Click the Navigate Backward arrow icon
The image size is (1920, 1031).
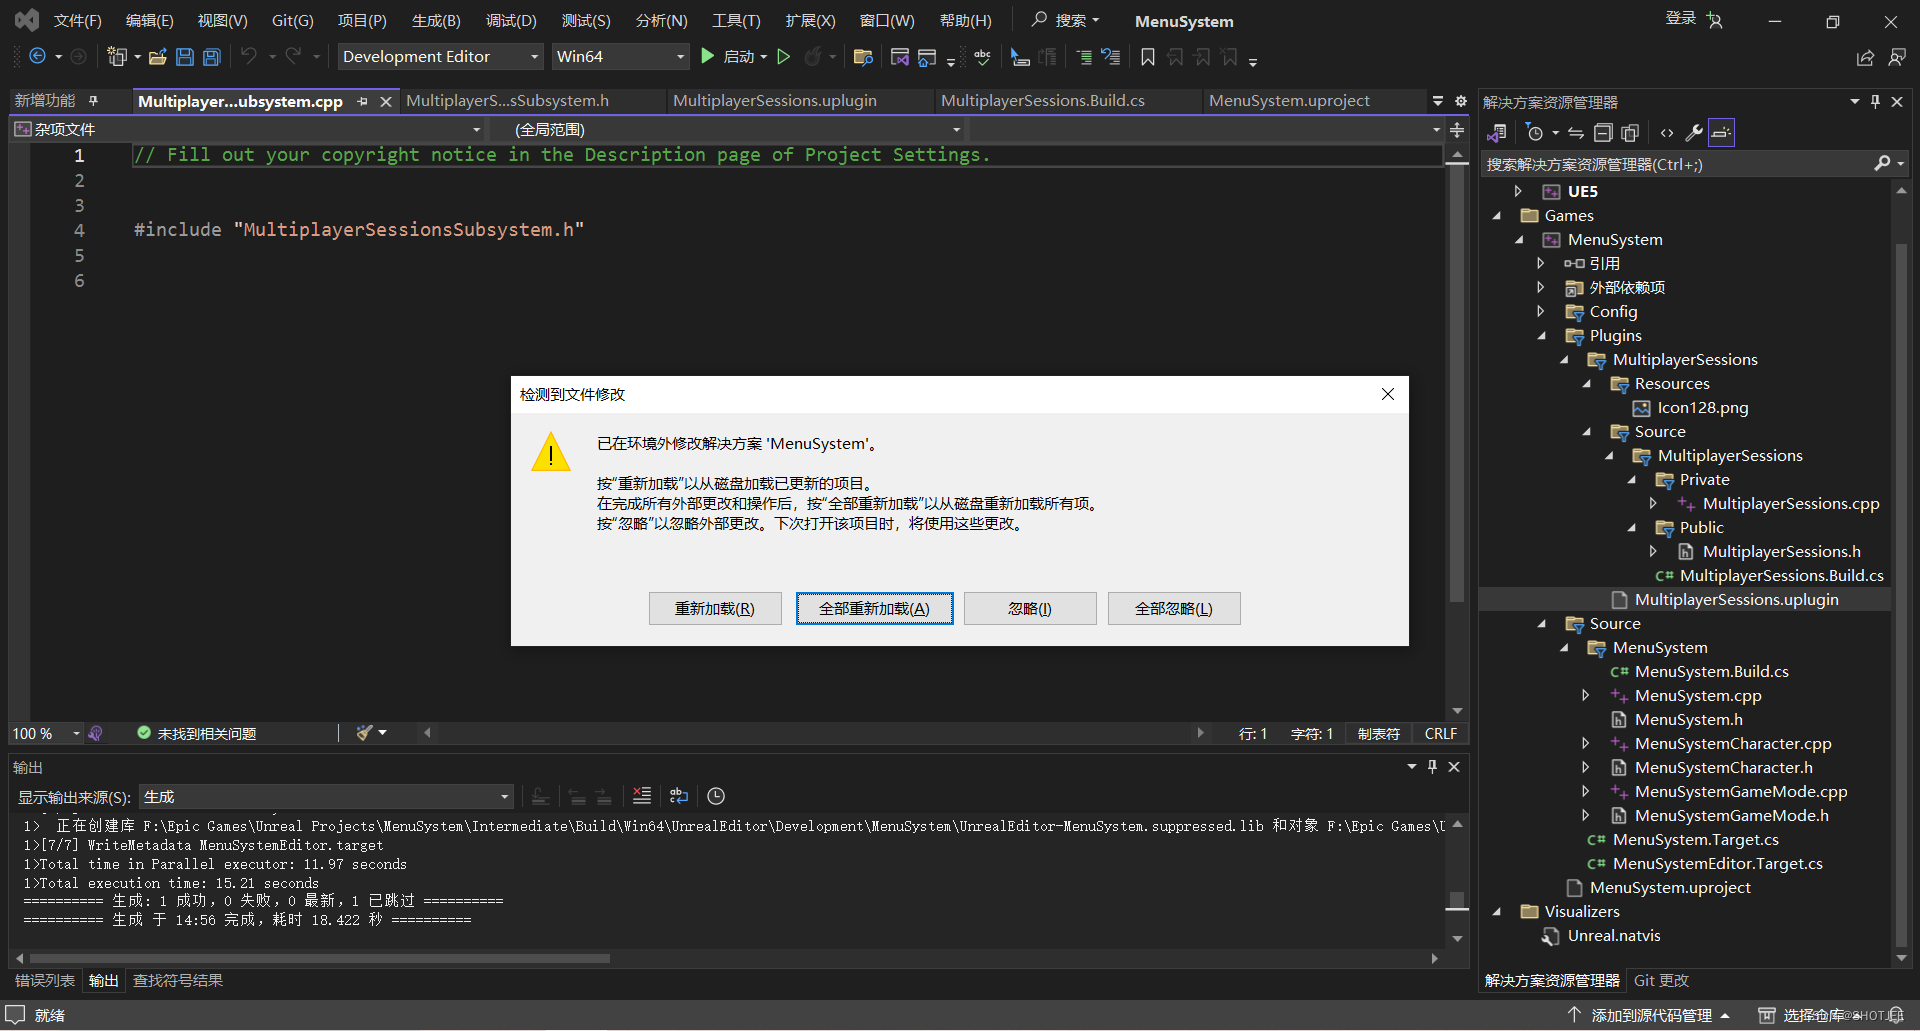click(37, 57)
